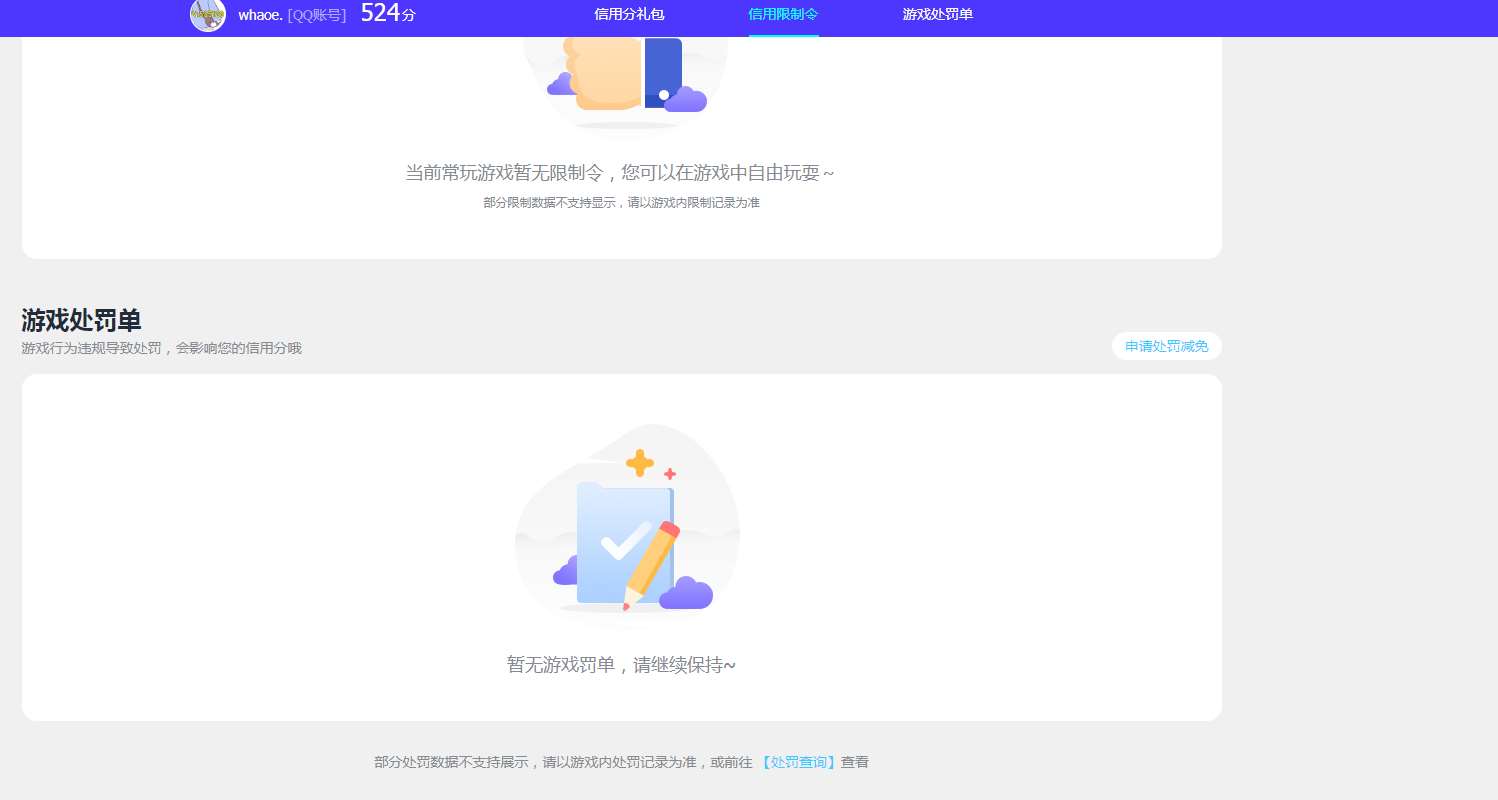This screenshot has width=1498, height=800.
Task: Click the 申请处罚减免 button
Action: (1166, 346)
